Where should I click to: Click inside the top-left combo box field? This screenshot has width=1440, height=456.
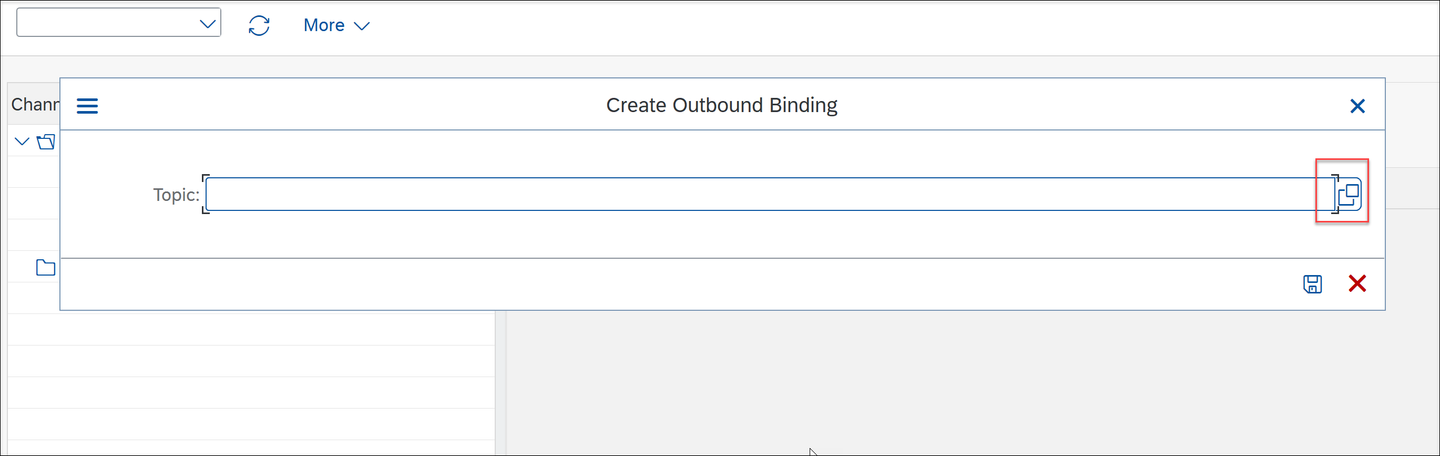point(107,24)
